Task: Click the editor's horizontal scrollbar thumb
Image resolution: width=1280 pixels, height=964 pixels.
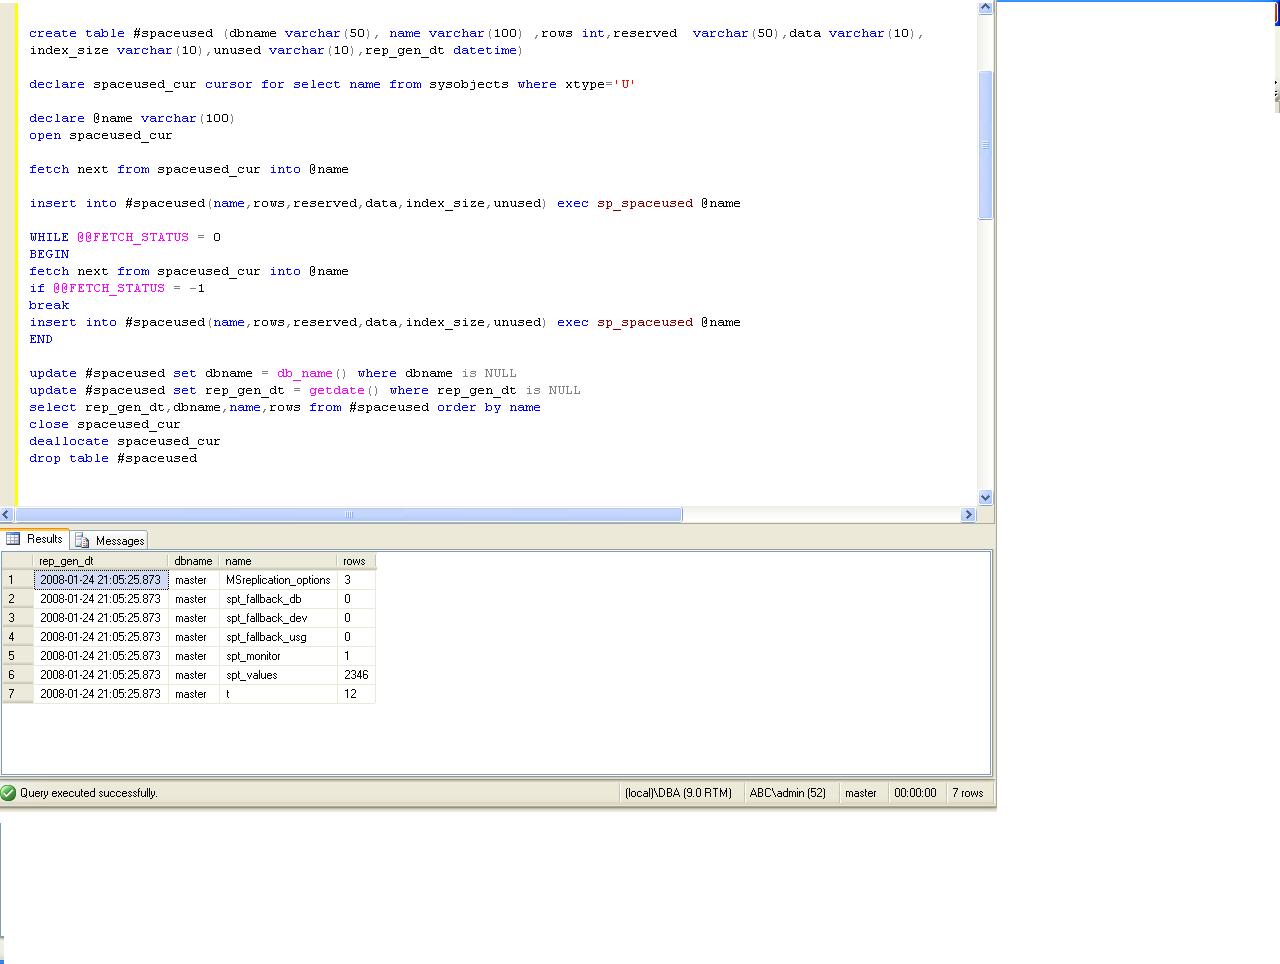Action: coord(348,515)
